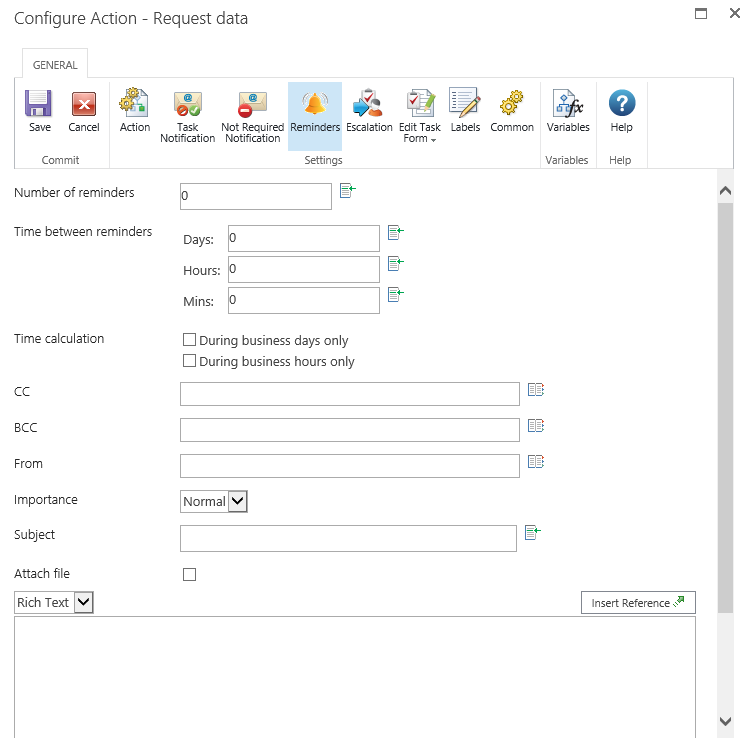Open the Importance dropdown

(214, 501)
